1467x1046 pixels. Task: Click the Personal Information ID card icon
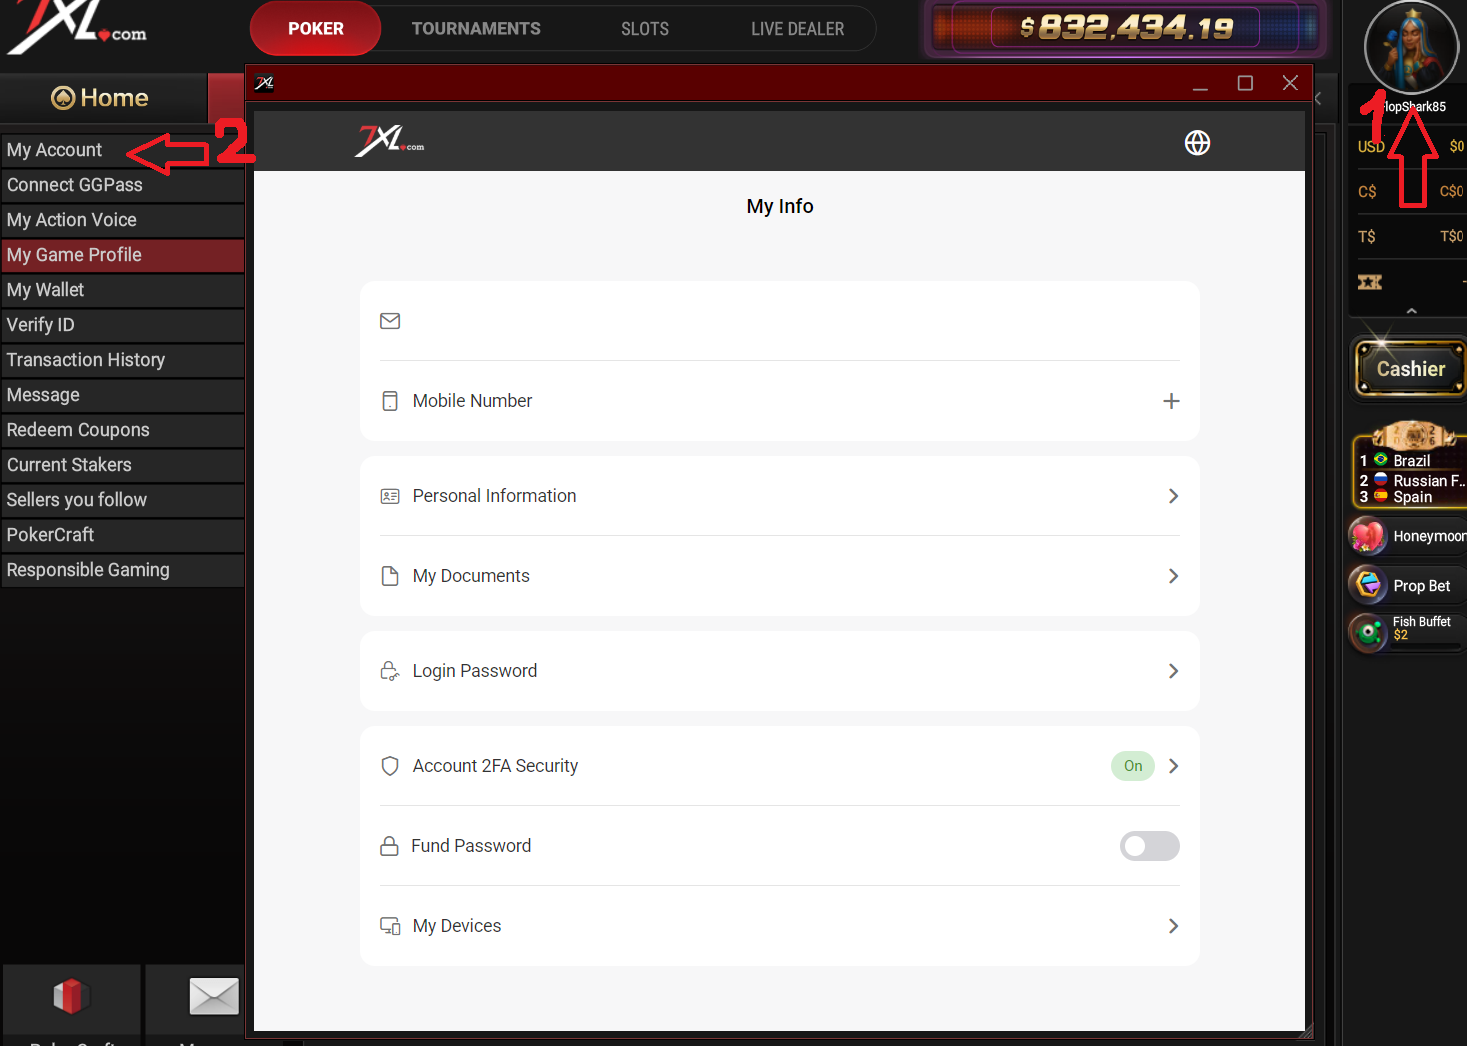[390, 496]
